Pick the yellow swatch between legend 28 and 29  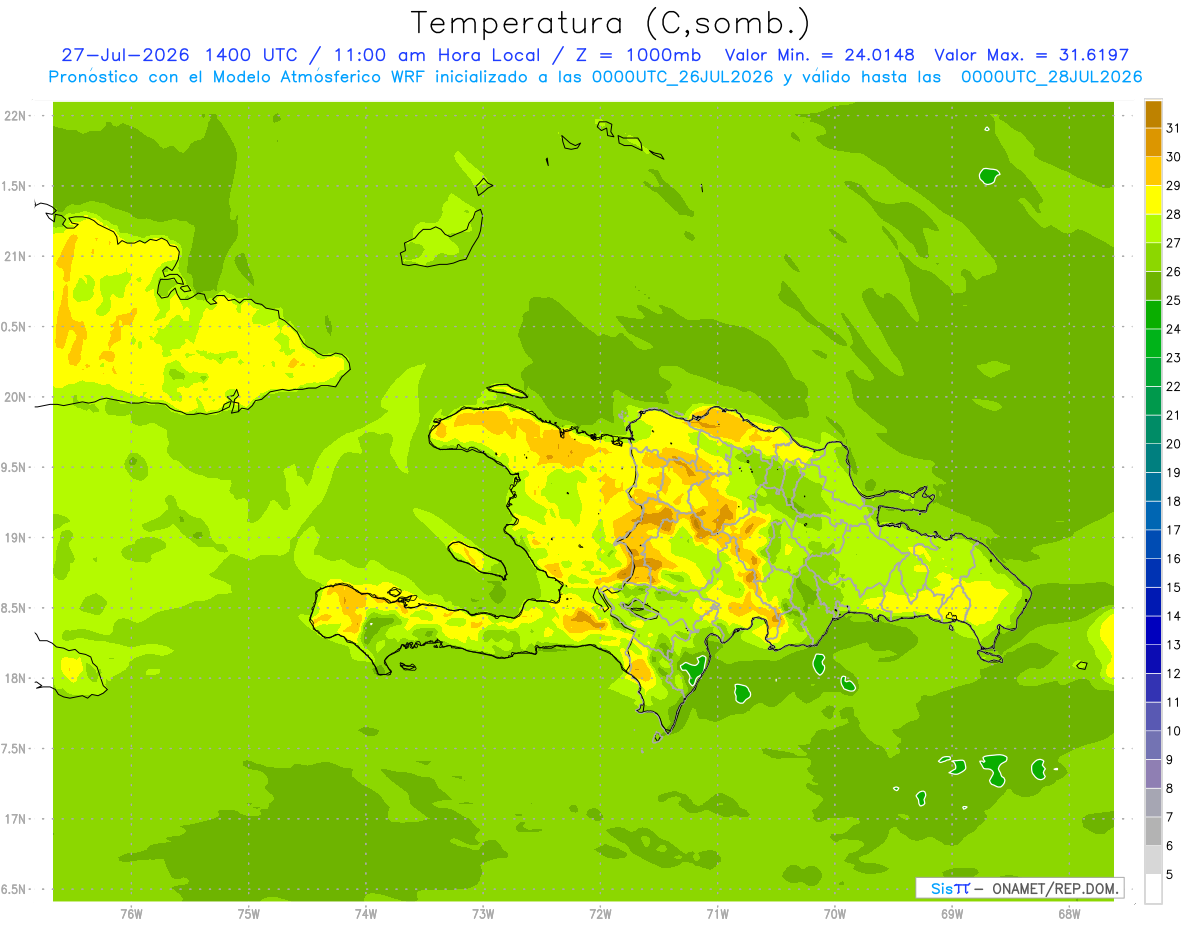1153,200
